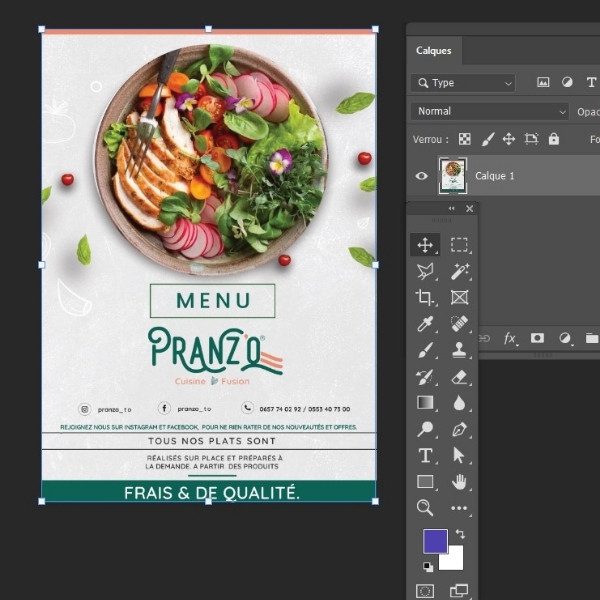Toggle lock all padlock icon
Screen dimensions: 600x600
click(x=554, y=139)
